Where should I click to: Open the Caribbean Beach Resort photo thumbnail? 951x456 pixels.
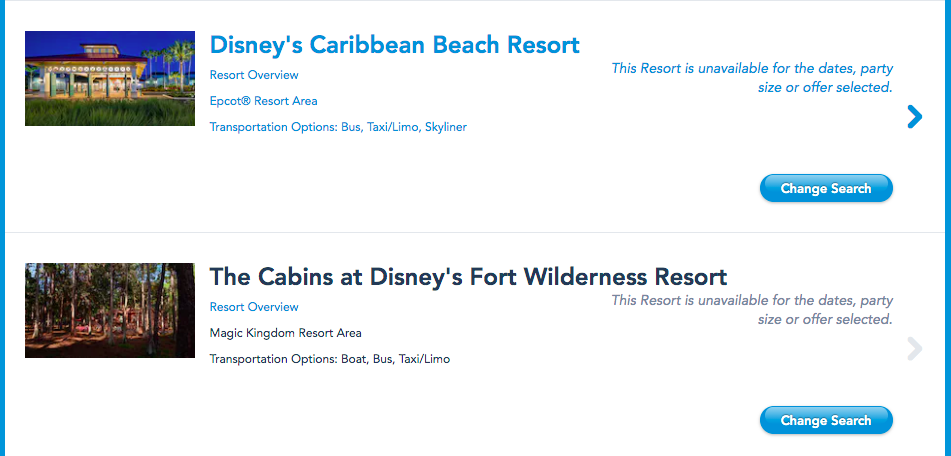pos(110,78)
